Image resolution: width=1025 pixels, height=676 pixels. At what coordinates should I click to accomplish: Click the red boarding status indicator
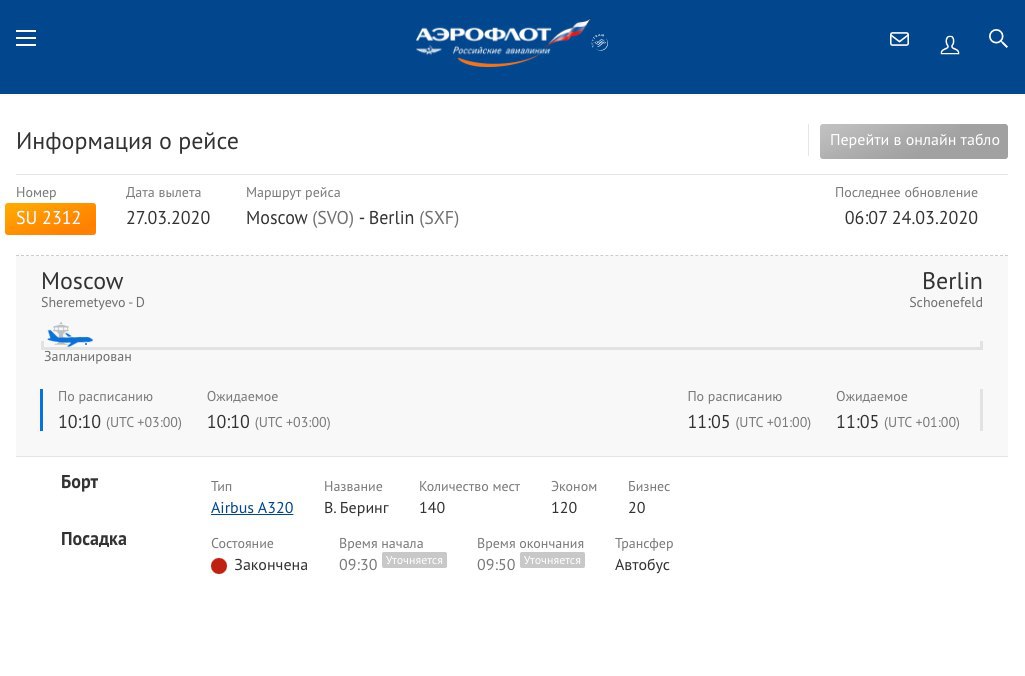[x=219, y=566]
